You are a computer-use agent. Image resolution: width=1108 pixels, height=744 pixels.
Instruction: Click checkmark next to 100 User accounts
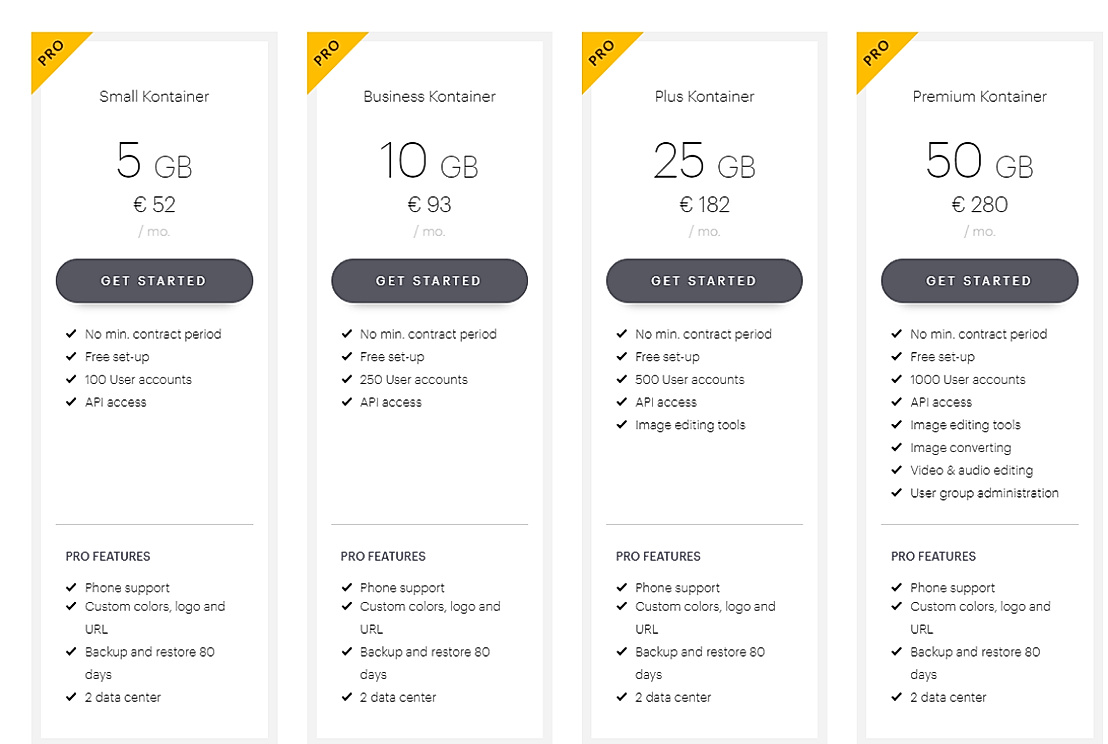(x=71, y=379)
